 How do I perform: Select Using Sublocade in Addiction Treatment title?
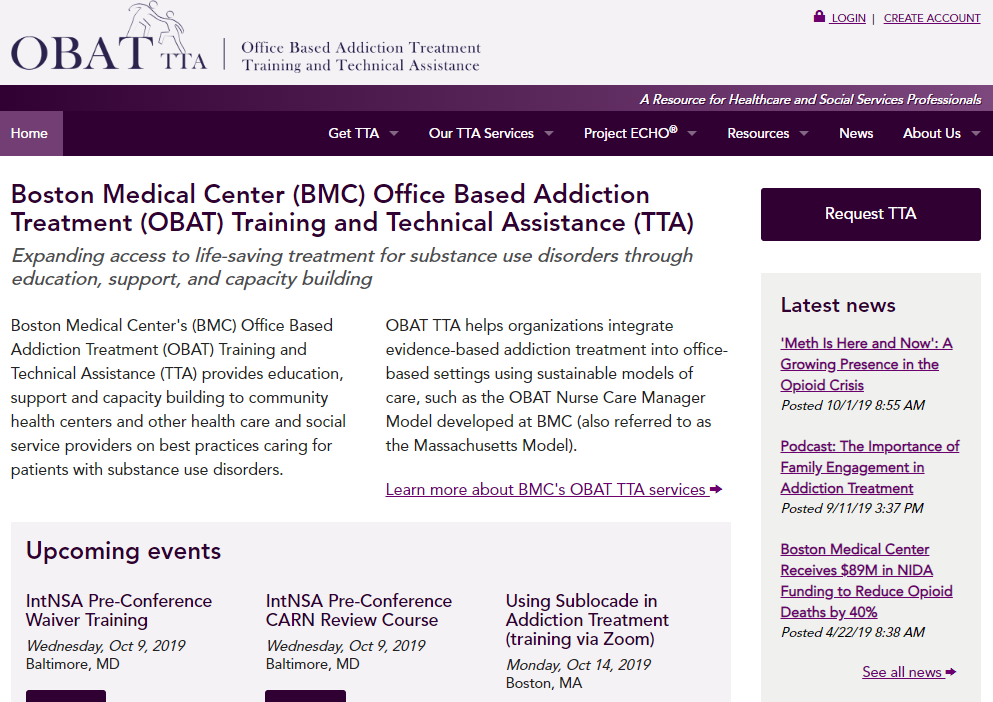587,620
